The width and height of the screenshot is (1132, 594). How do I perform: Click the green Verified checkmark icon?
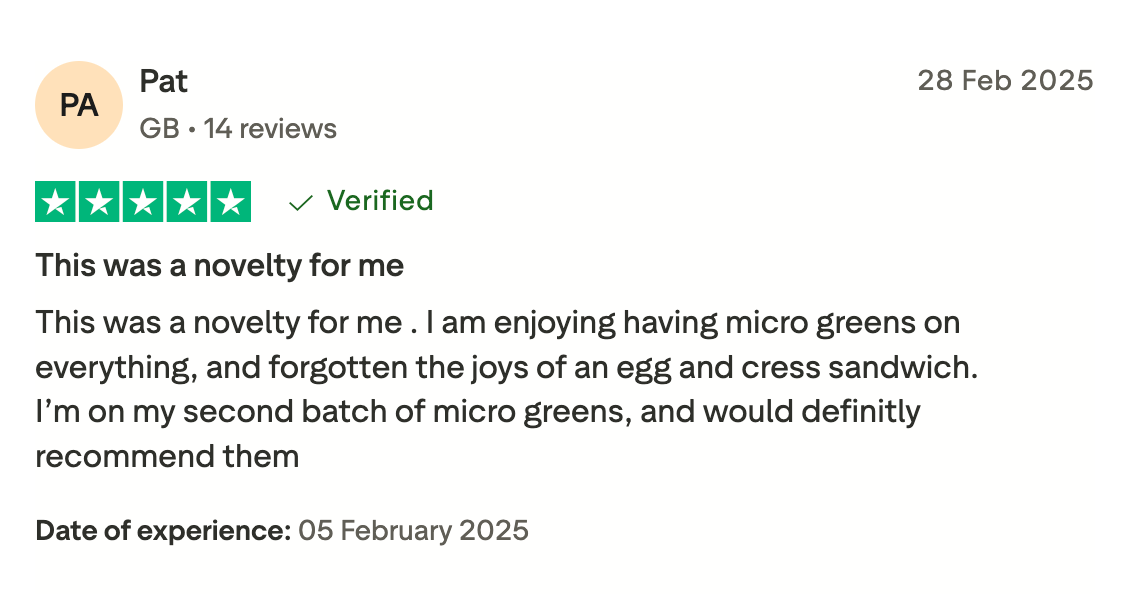(x=300, y=203)
